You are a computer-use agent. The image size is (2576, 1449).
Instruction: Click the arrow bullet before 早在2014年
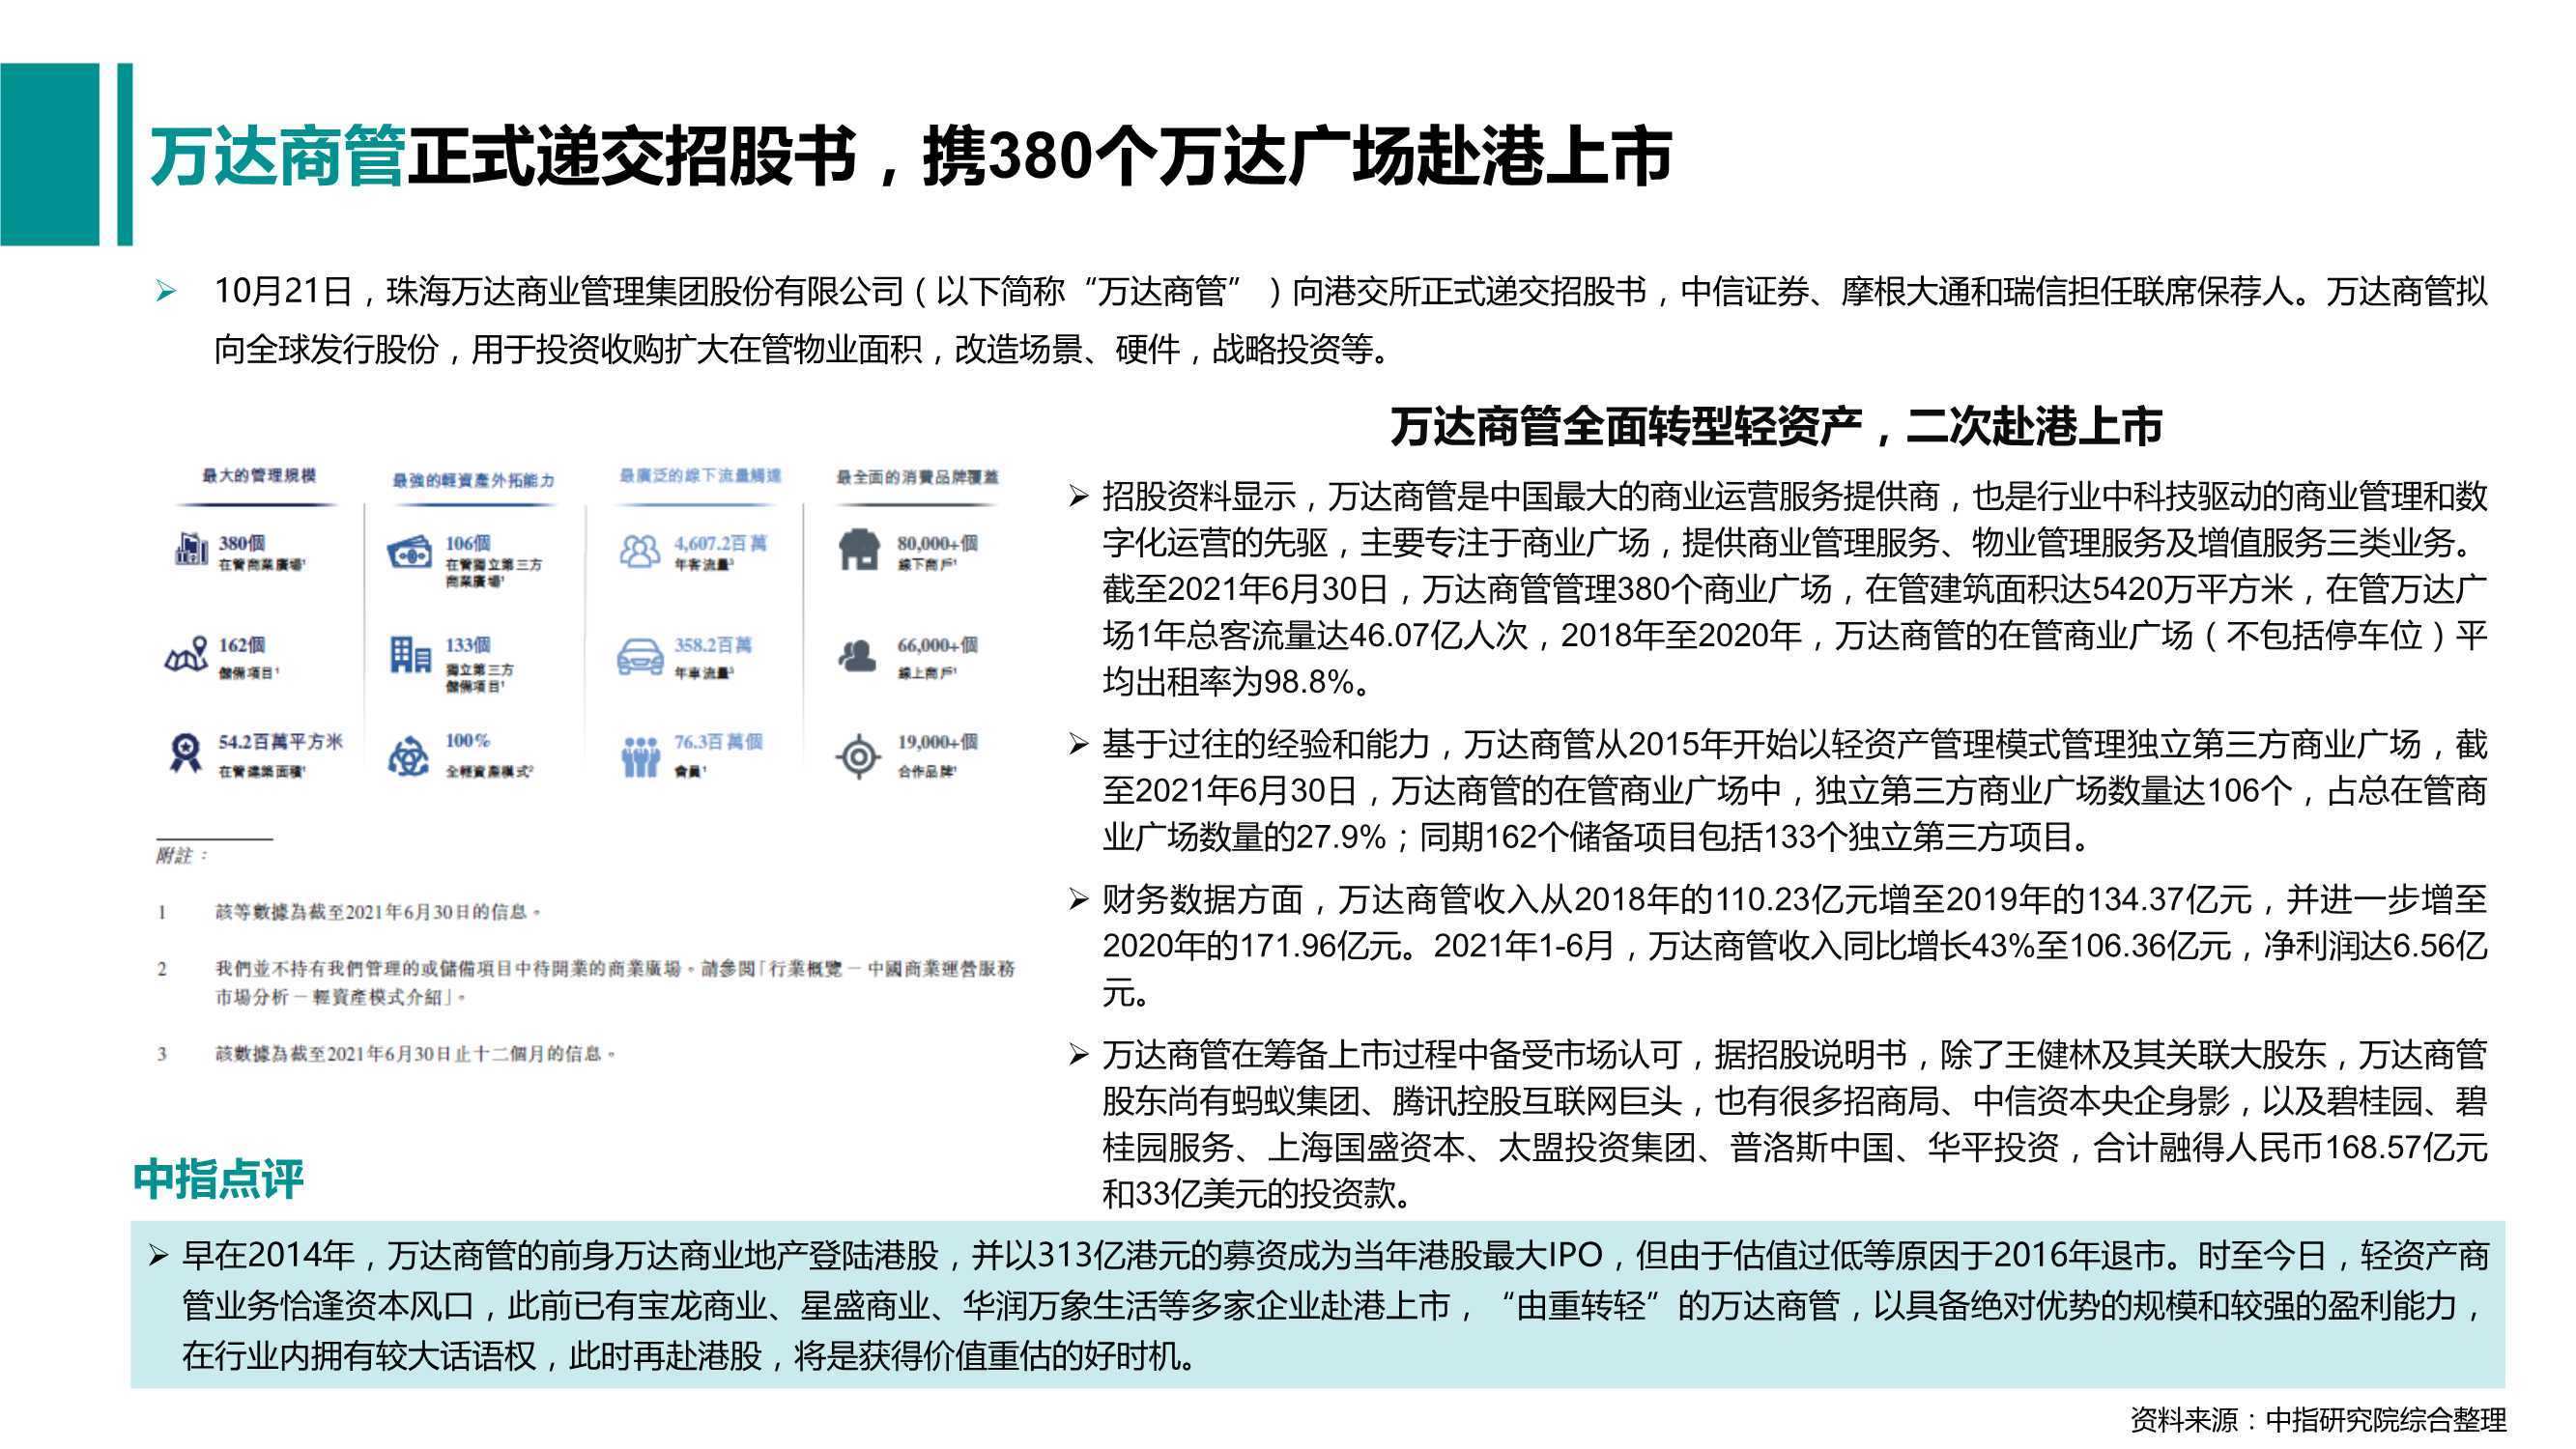[158, 1255]
